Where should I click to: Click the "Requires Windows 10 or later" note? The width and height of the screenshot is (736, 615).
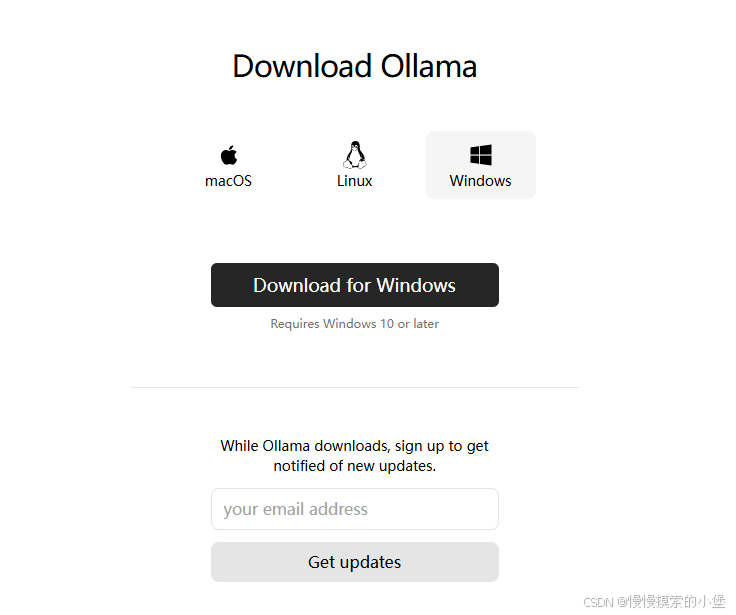click(355, 324)
